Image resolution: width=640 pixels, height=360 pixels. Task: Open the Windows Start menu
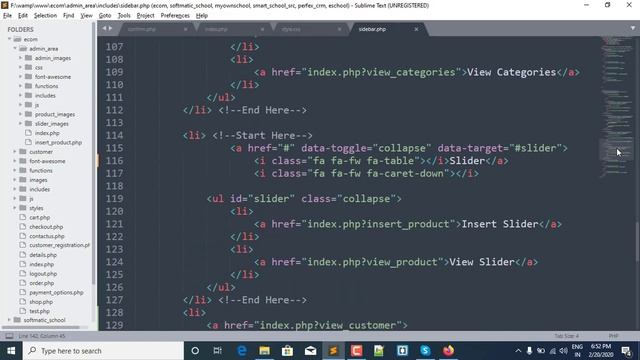(11, 351)
